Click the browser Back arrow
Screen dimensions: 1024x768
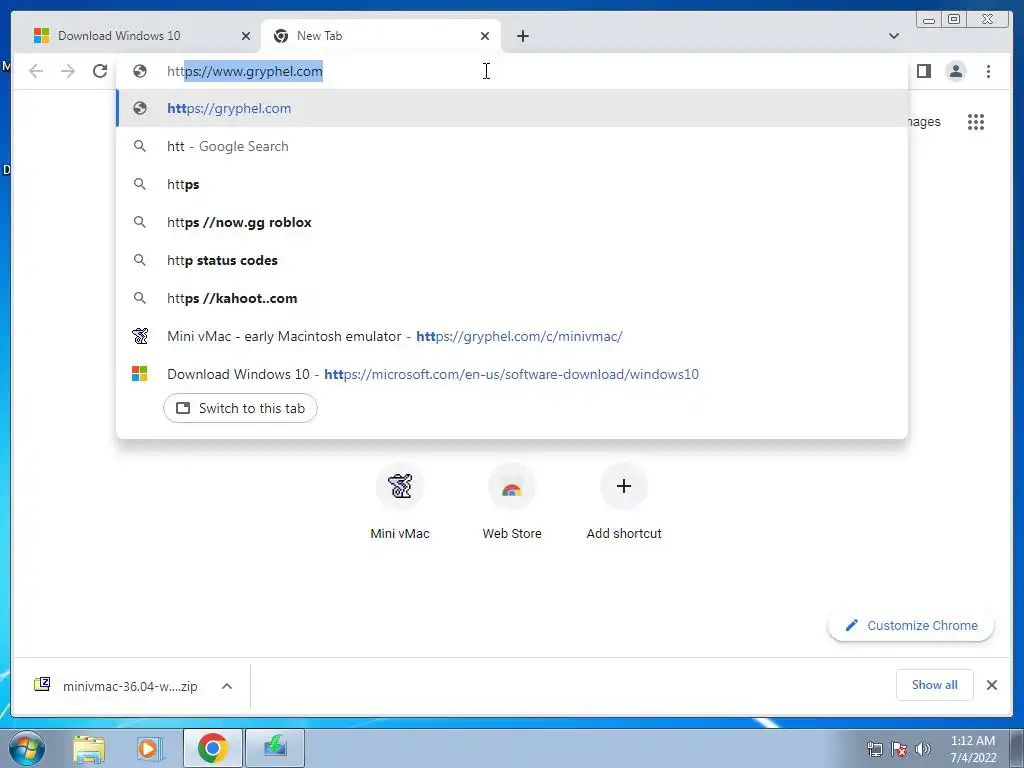pos(36,71)
